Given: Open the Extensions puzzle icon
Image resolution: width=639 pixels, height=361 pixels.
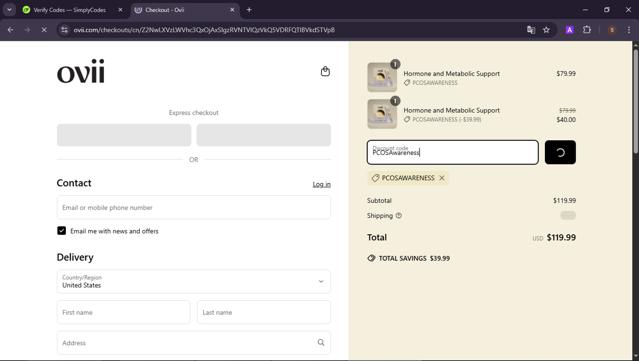Looking at the screenshot, I should [x=586, y=30].
